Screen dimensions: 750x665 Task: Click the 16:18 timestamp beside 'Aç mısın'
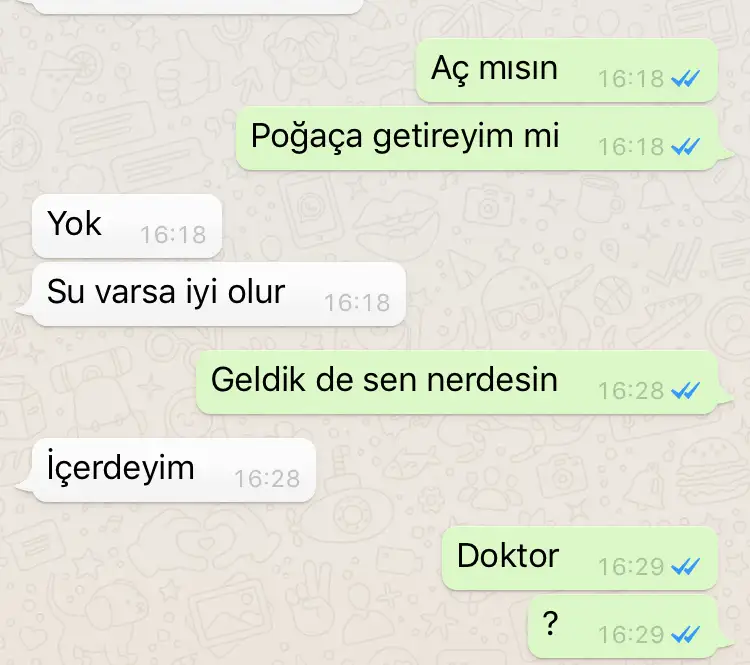click(x=631, y=79)
